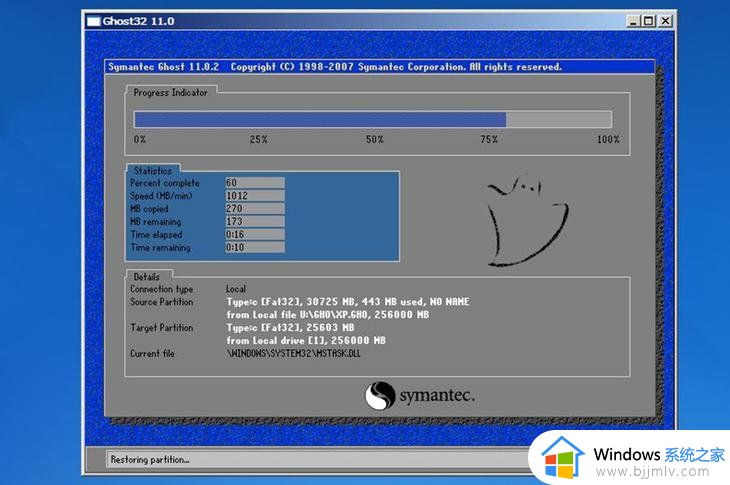Click the Percent complete label
This screenshot has height=485, width=730.
click(165, 183)
